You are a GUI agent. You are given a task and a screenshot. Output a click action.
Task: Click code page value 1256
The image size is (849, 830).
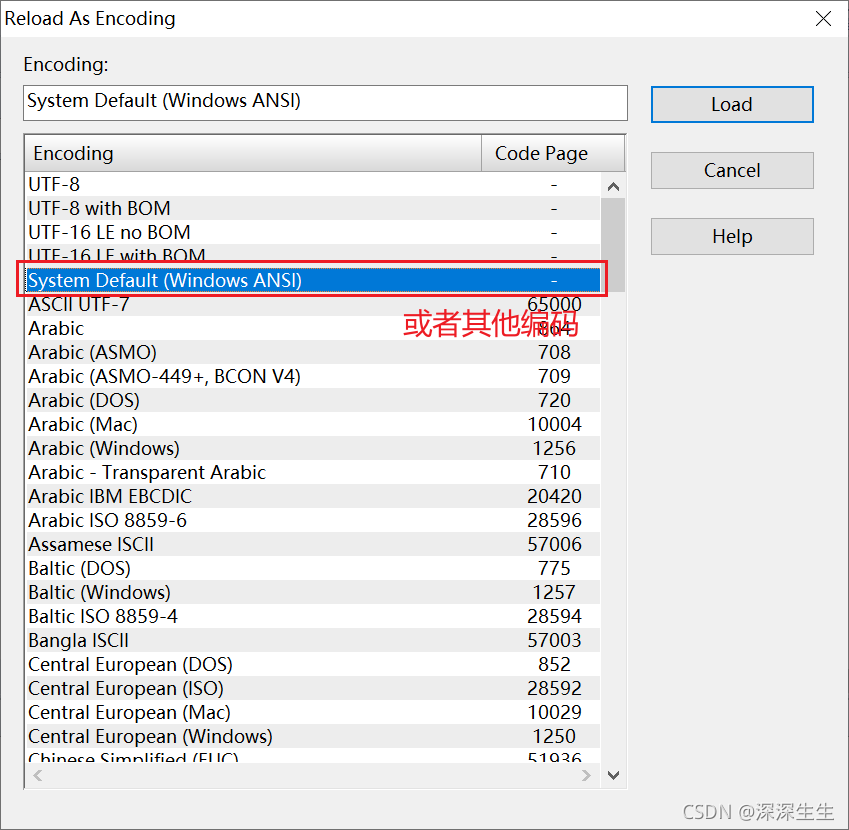pyautogui.click(x=554, y=448)
